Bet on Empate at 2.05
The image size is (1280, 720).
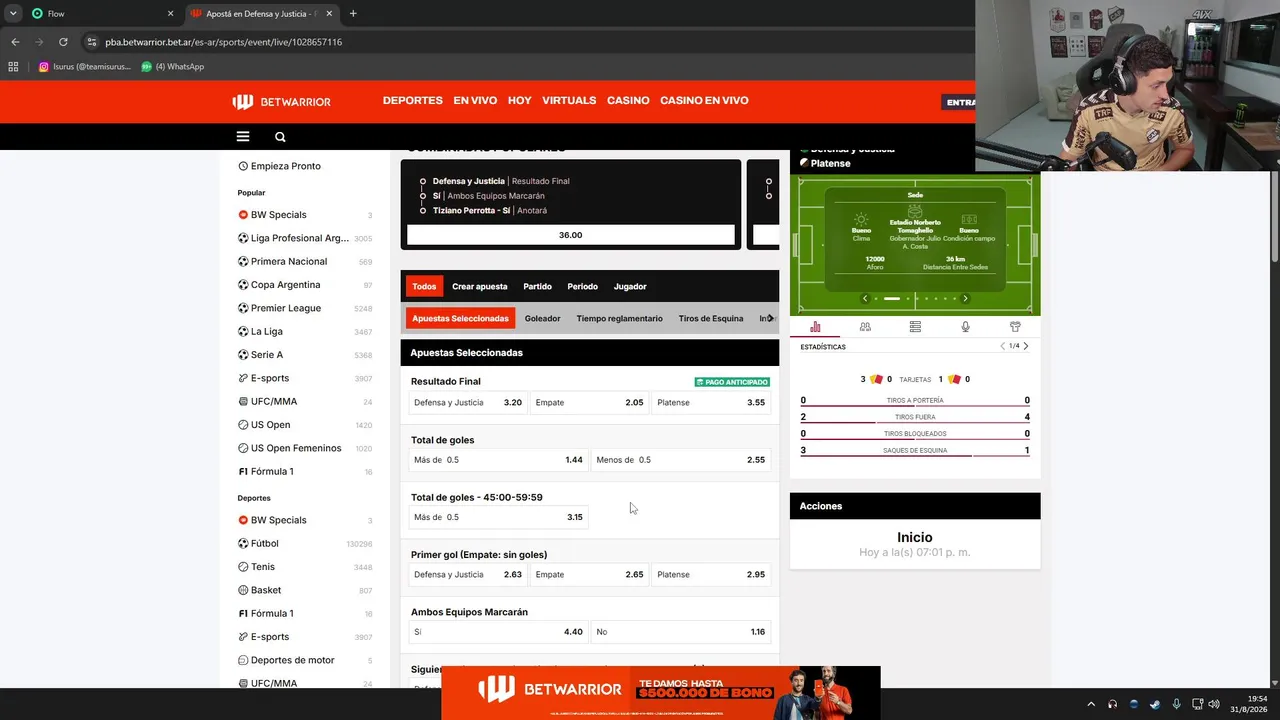(x=590, y=402)
